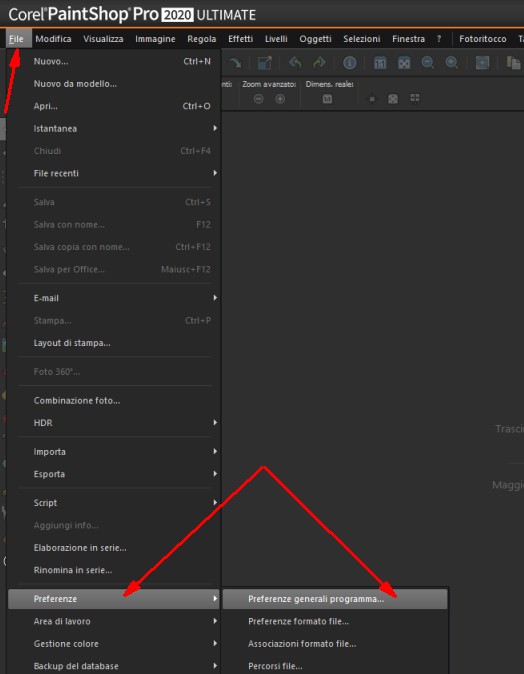The image size is (524, 674).
Task: Open the Regola menu
Action: click(202, 39)
